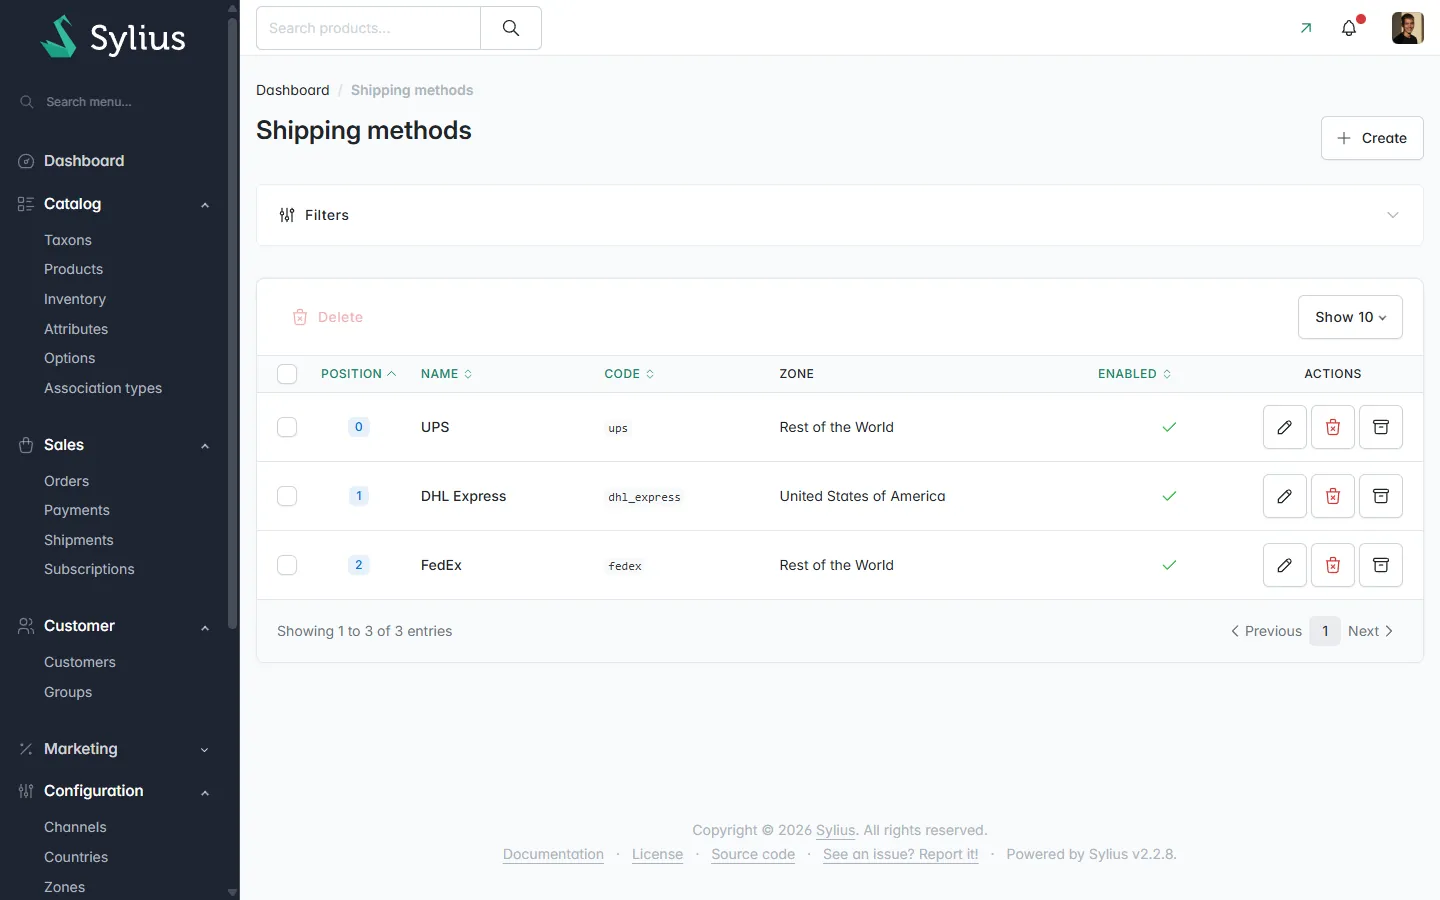Click the search magnifier button
The width and height of the screenshot is (1440, 900).
click(x=511, y=28)
